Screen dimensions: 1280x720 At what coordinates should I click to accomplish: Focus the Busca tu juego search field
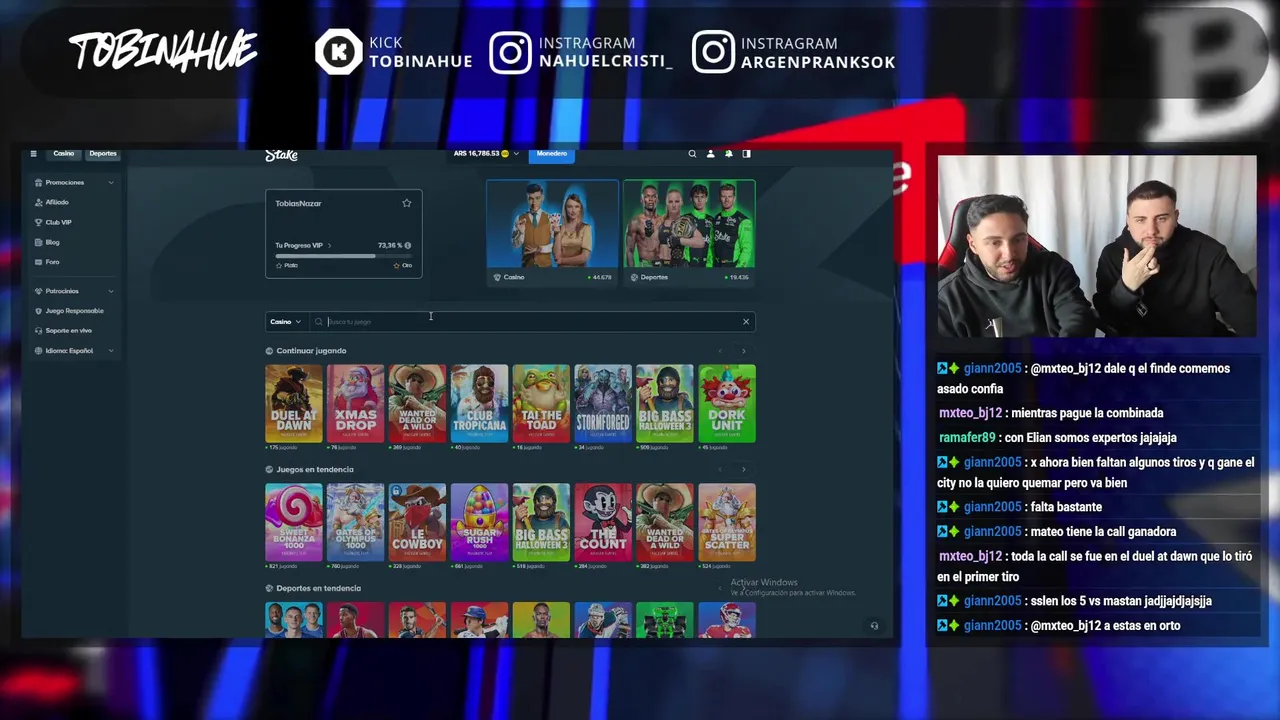[x=532, y=322]
